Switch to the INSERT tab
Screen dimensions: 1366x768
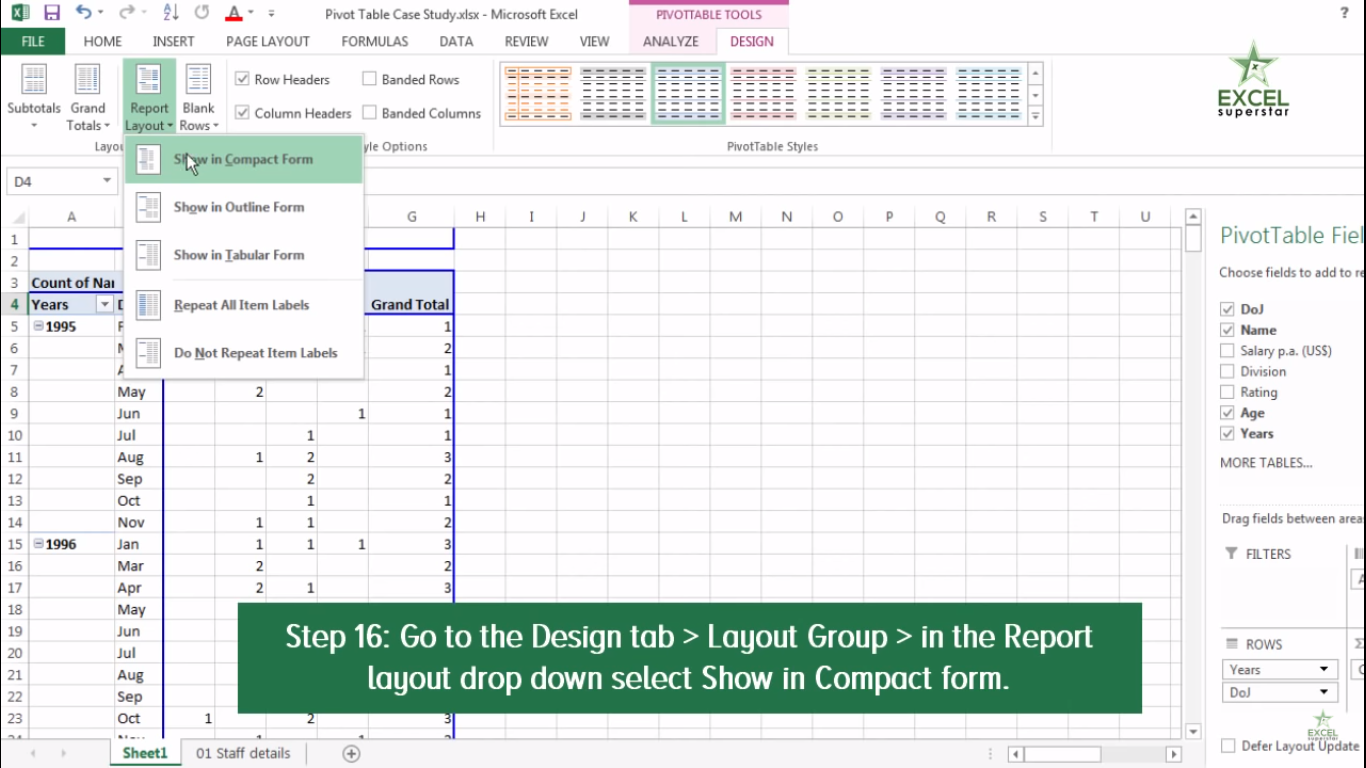coord(174,41)
